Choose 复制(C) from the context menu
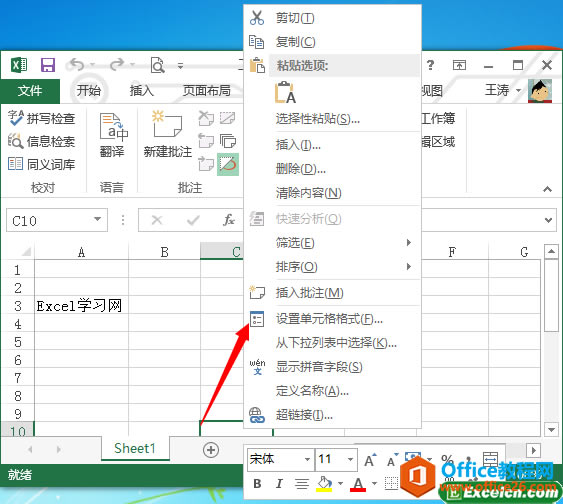The image size is (563, 504). click(x=332, y=42)
